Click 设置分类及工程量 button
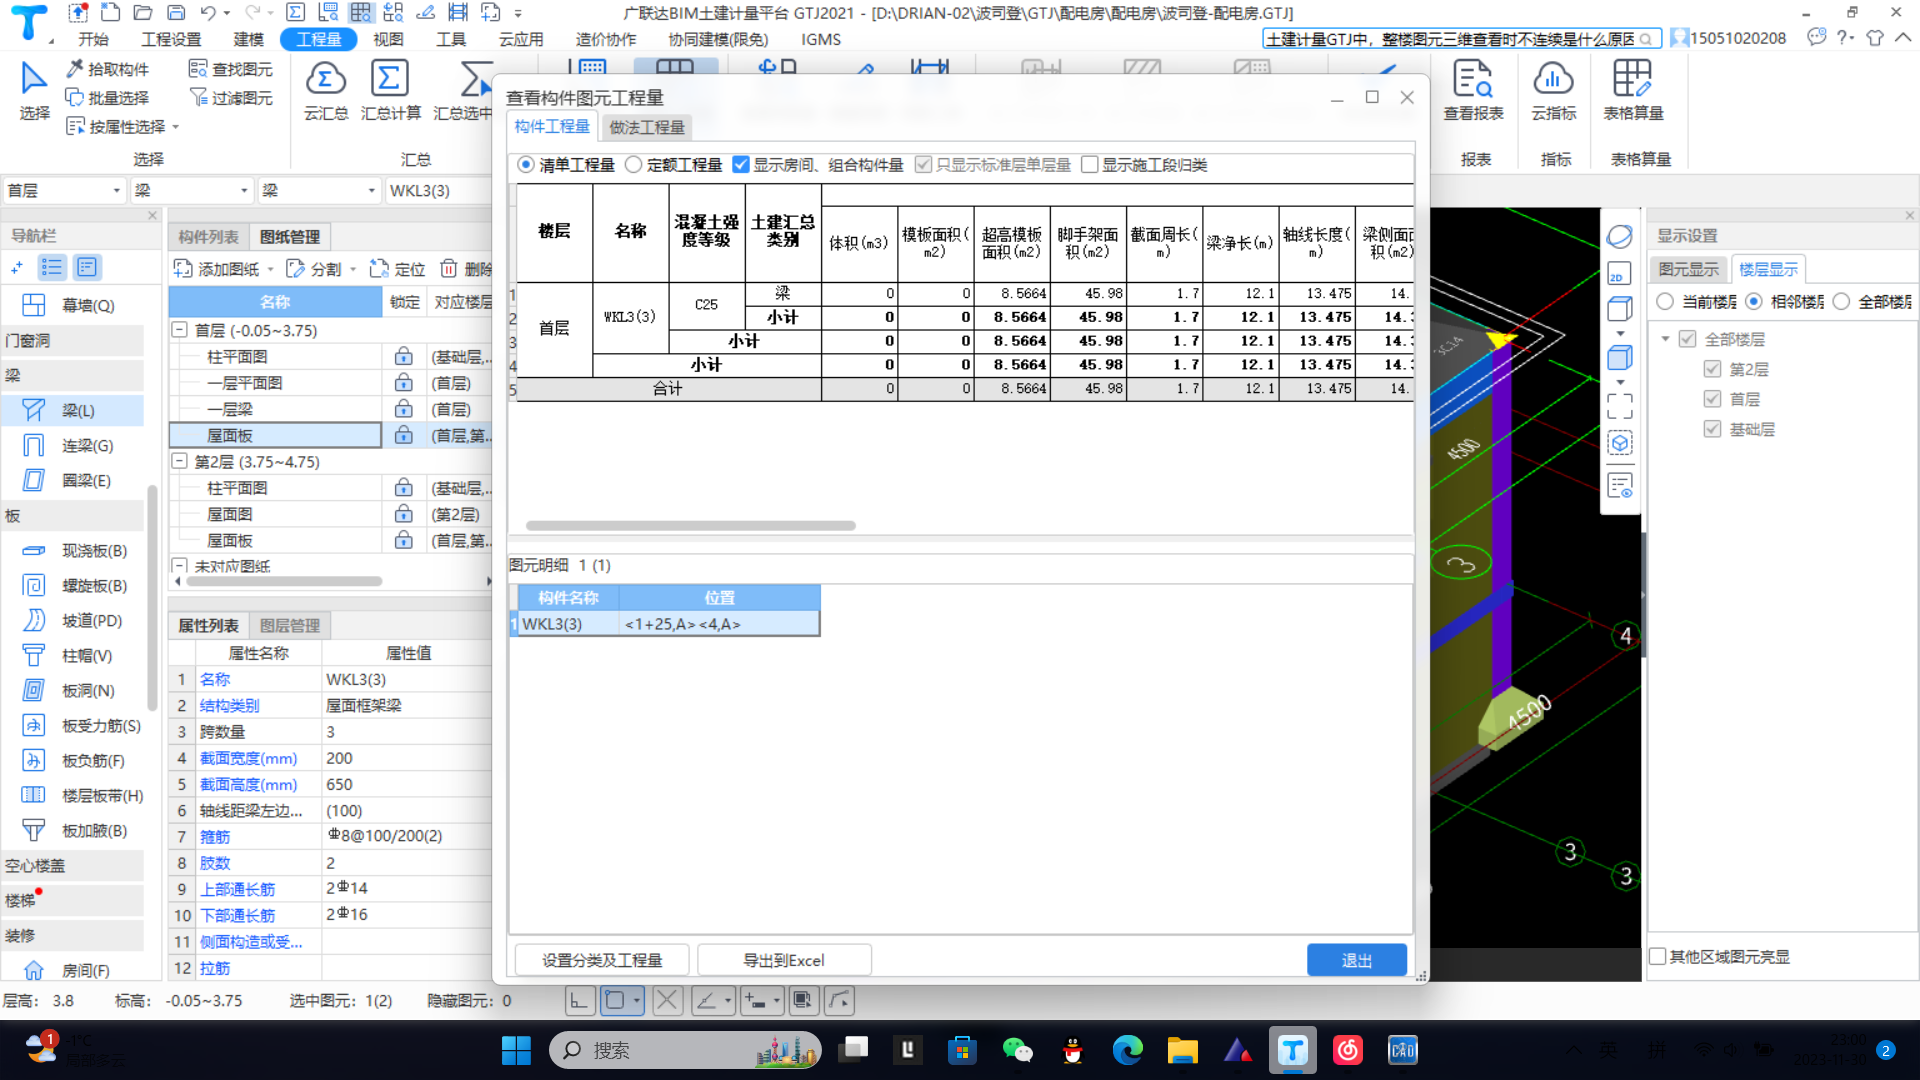Screen dimensions: 1920x1080 [602, 960]
